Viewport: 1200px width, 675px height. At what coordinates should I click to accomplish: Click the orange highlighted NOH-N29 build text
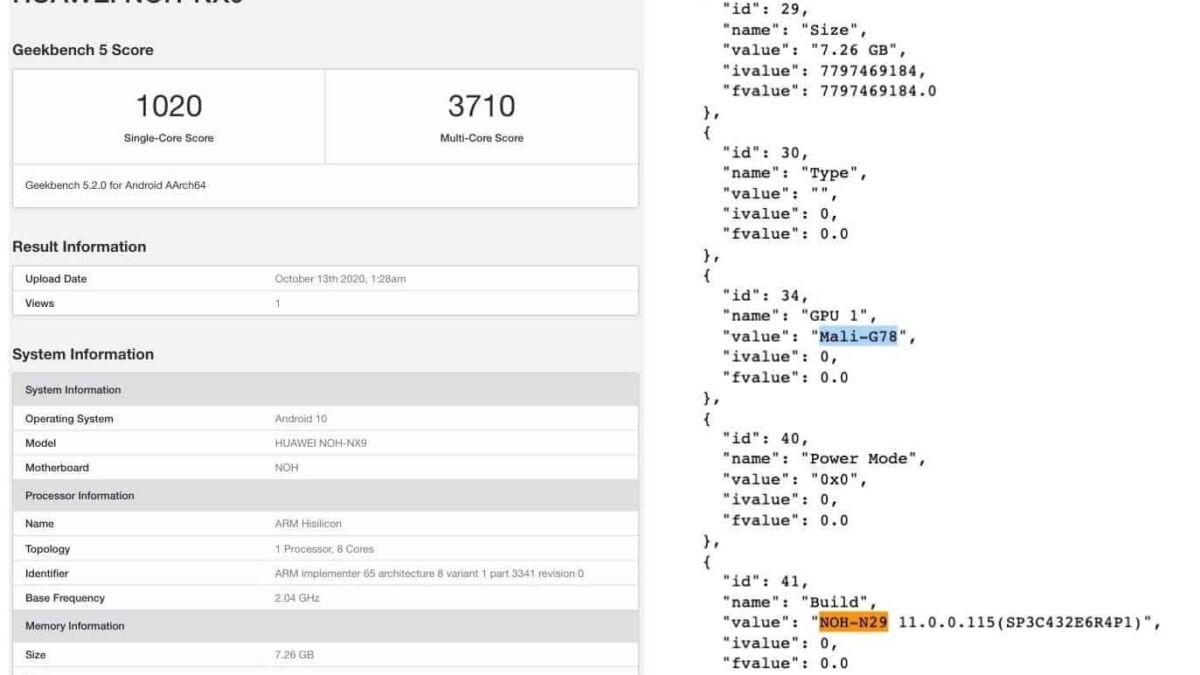(854, 623)
